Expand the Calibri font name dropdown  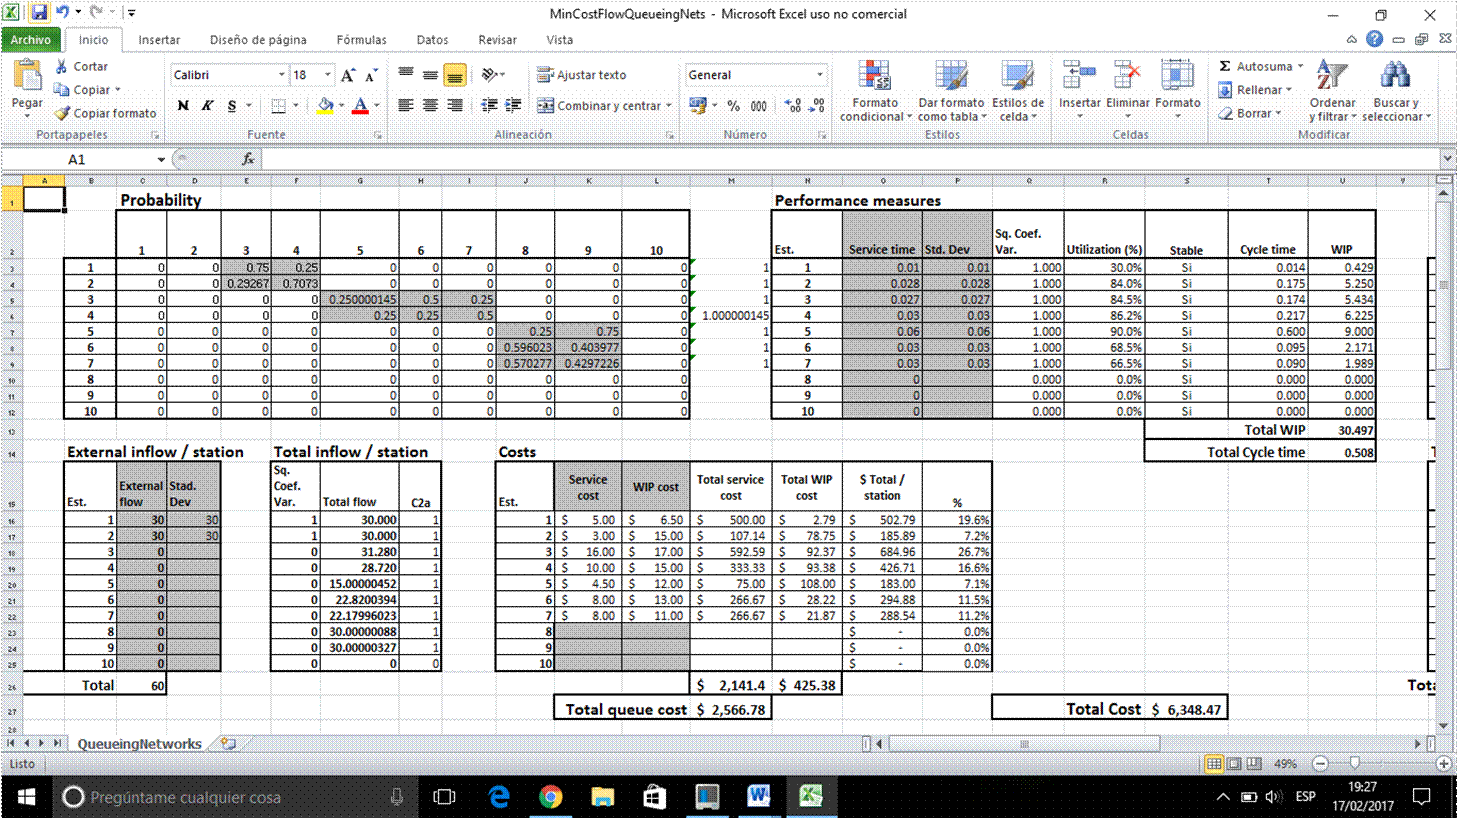[x=281, y=75]
